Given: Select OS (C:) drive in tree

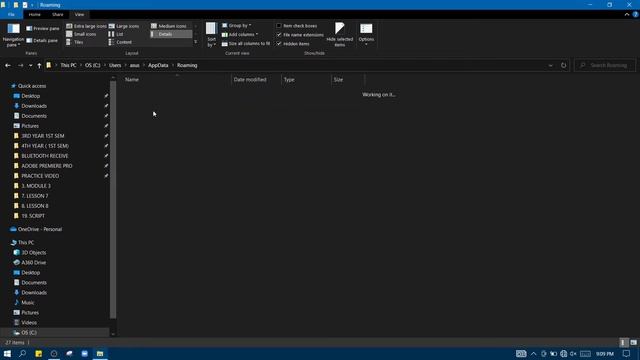Looking at the screenshot, I should [x=29, y=333].
